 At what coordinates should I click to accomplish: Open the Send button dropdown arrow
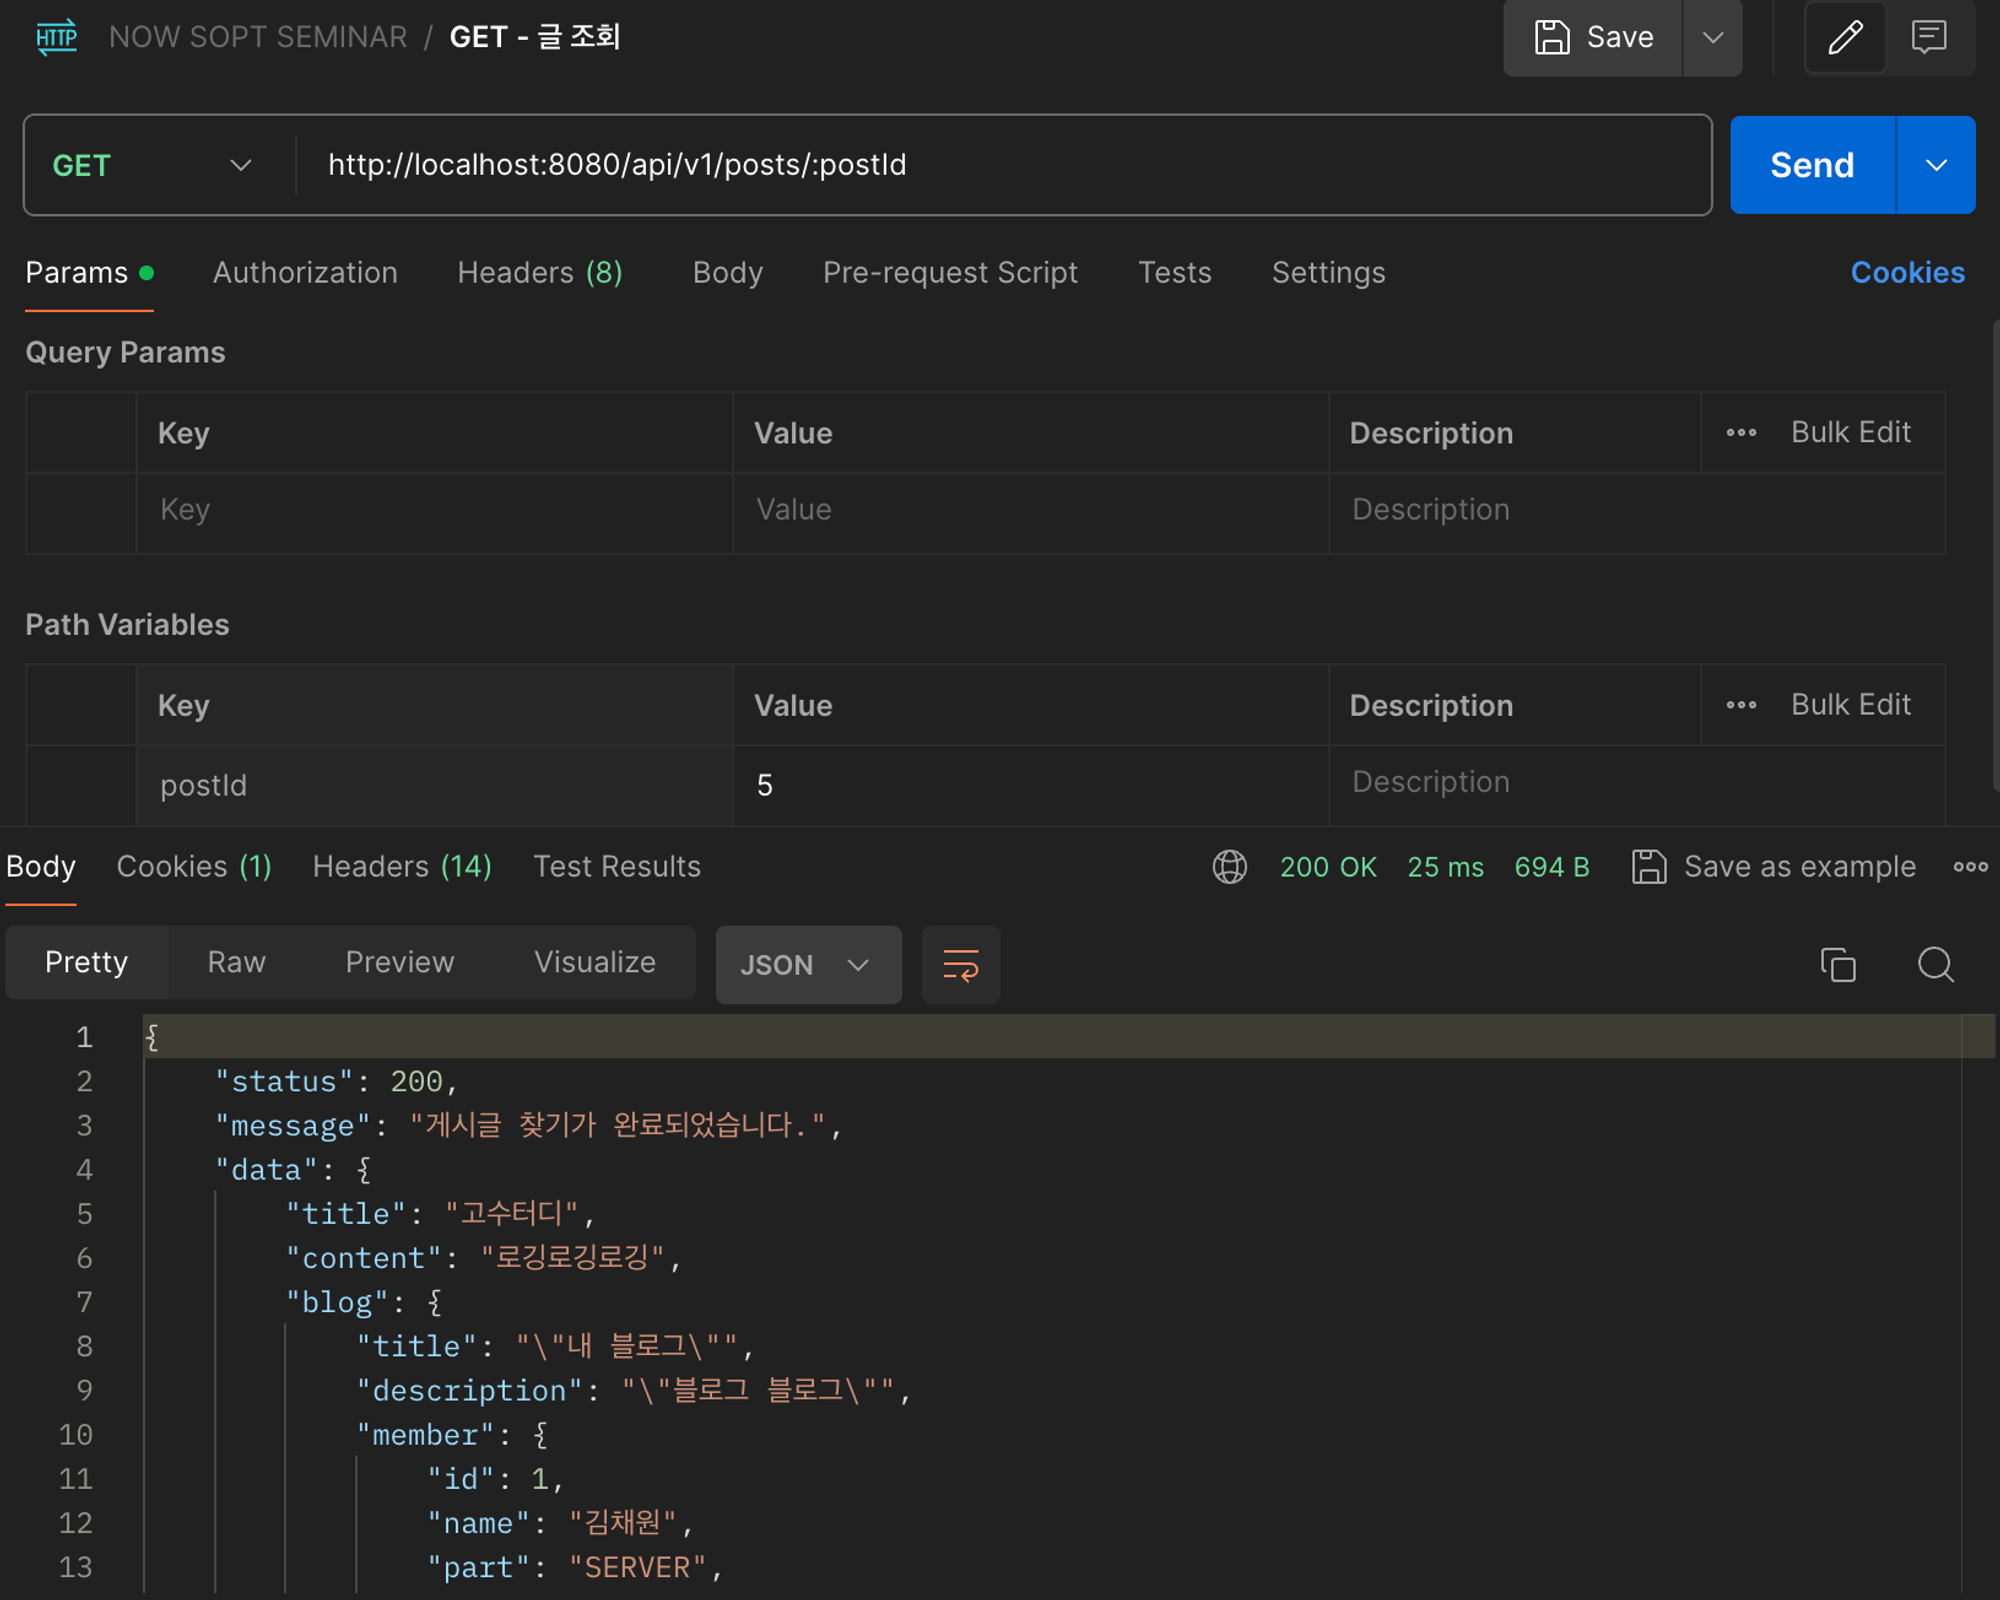click(1936, 165)
